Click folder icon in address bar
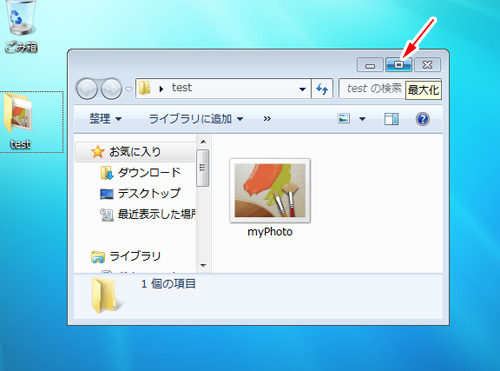 point(145,88)
